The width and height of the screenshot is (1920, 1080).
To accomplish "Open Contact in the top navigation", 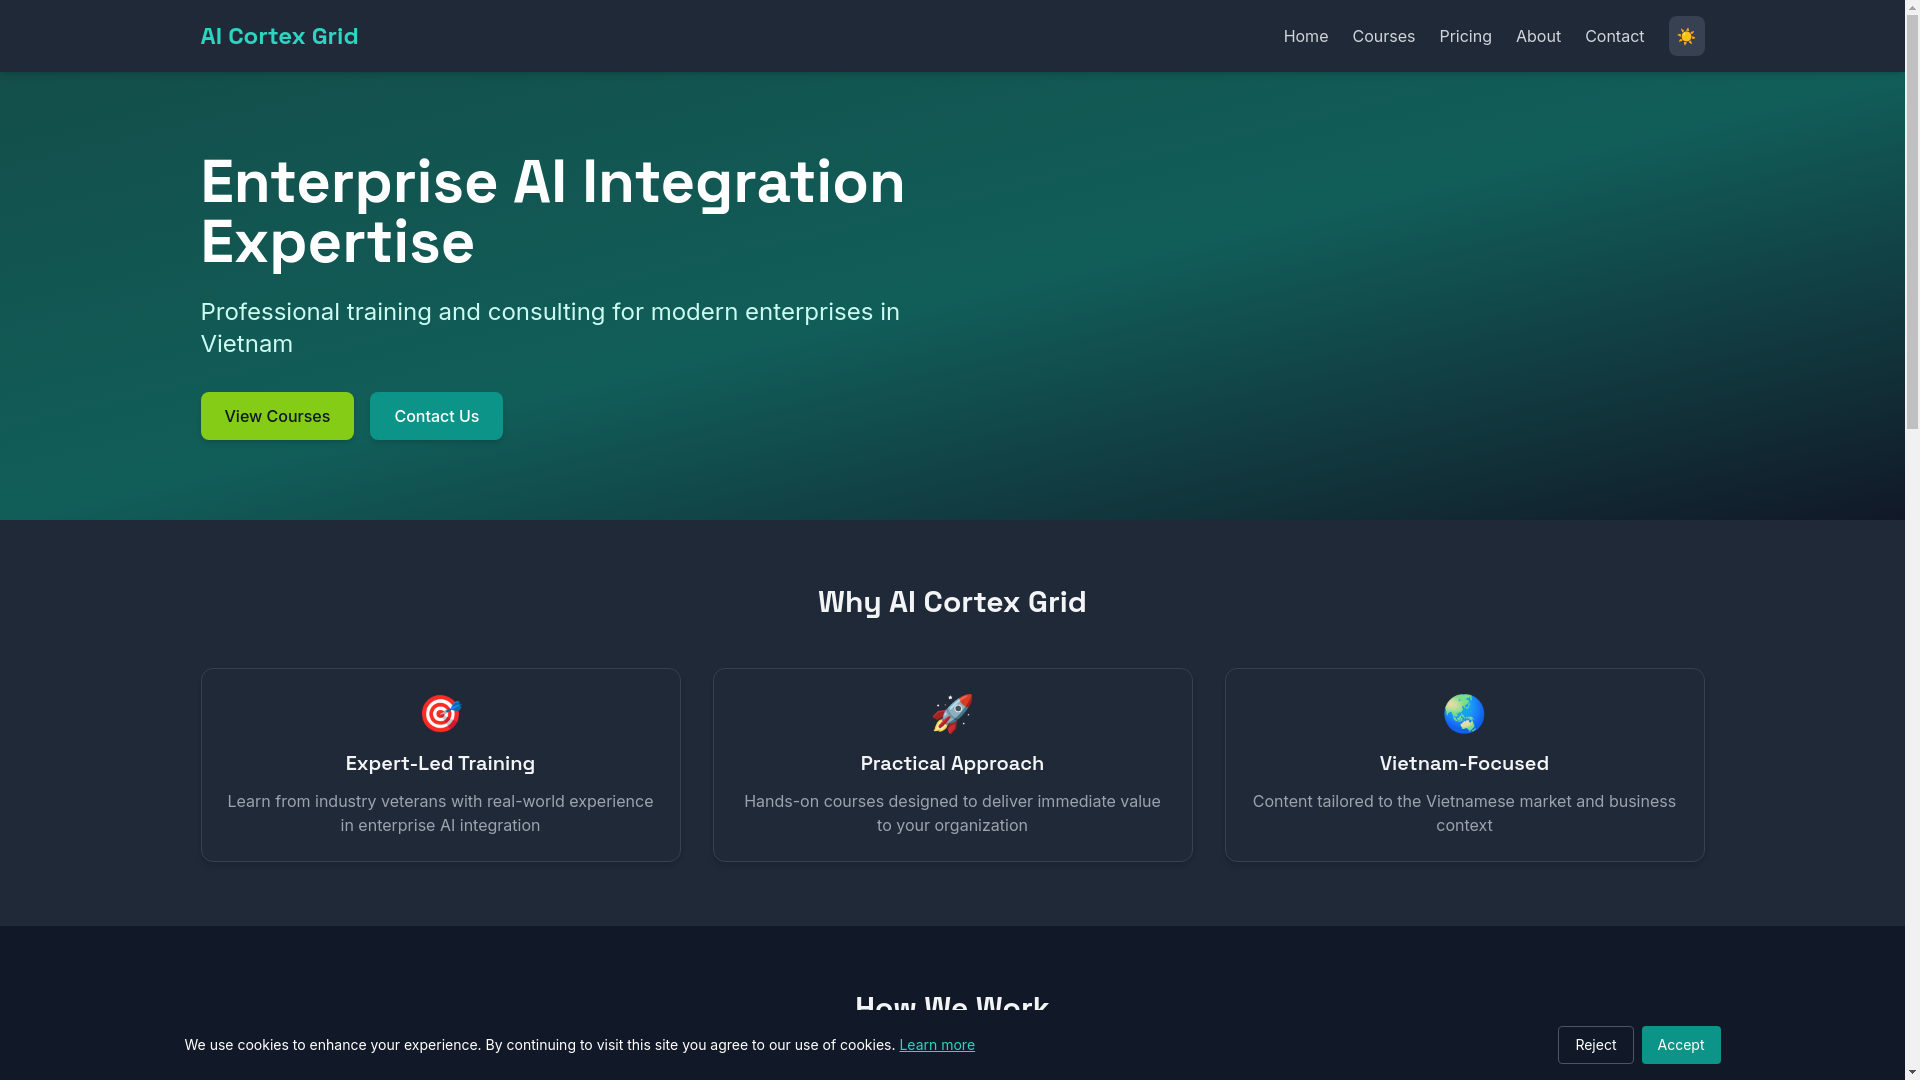I will [x=1614, y=36].
